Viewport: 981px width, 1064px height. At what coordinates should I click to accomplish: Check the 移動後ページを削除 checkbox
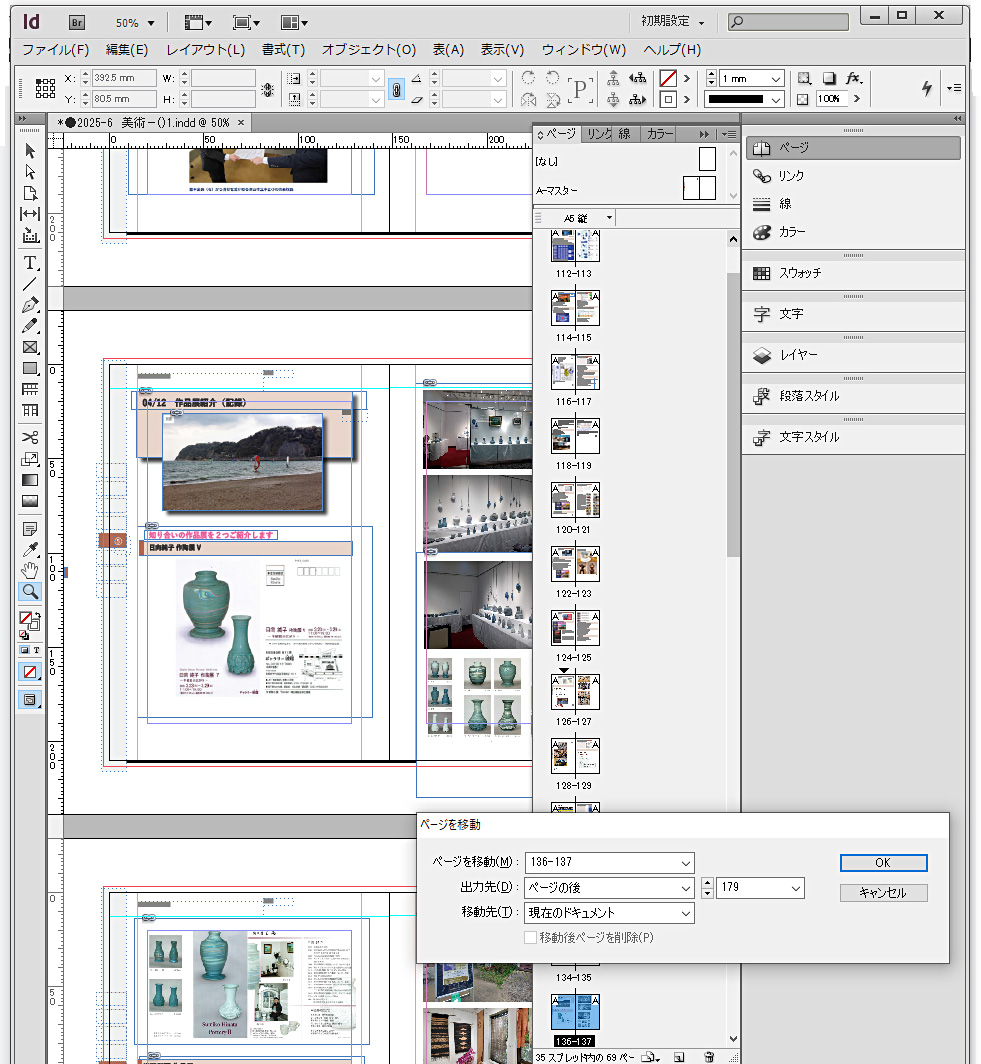coord(531,938)
